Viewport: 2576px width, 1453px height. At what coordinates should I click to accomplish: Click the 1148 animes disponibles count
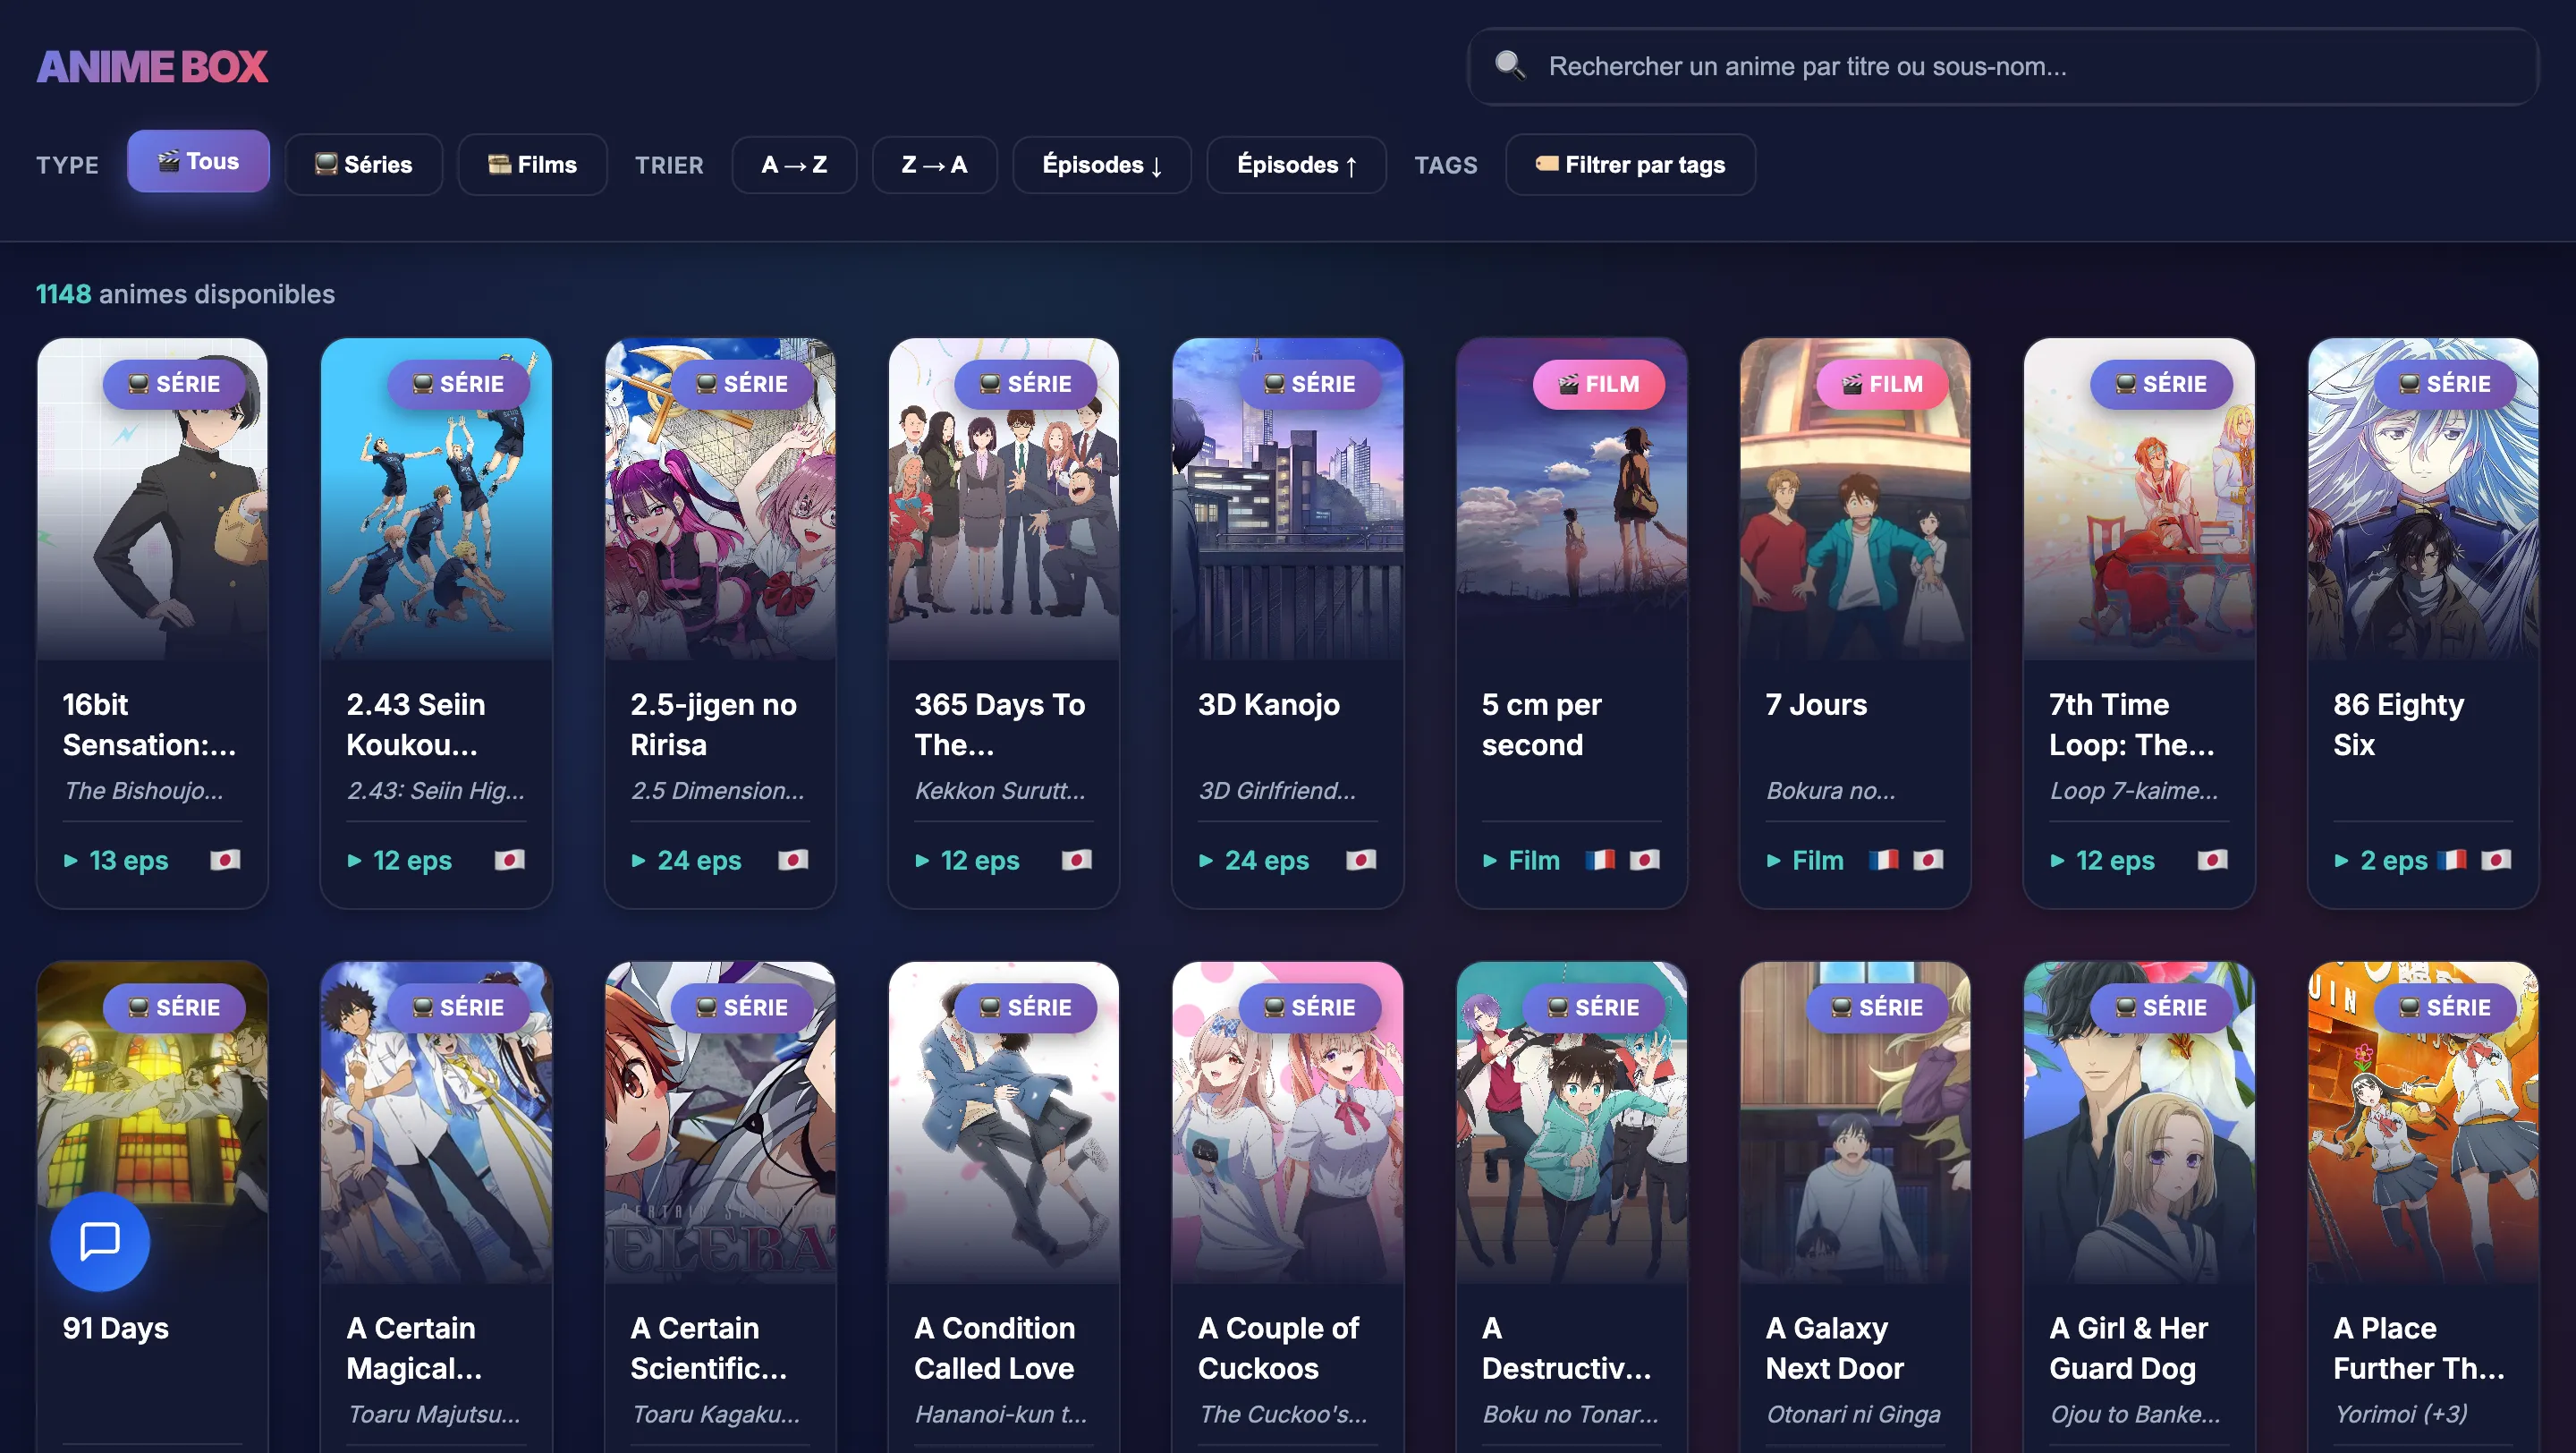(x=185, y=294)
